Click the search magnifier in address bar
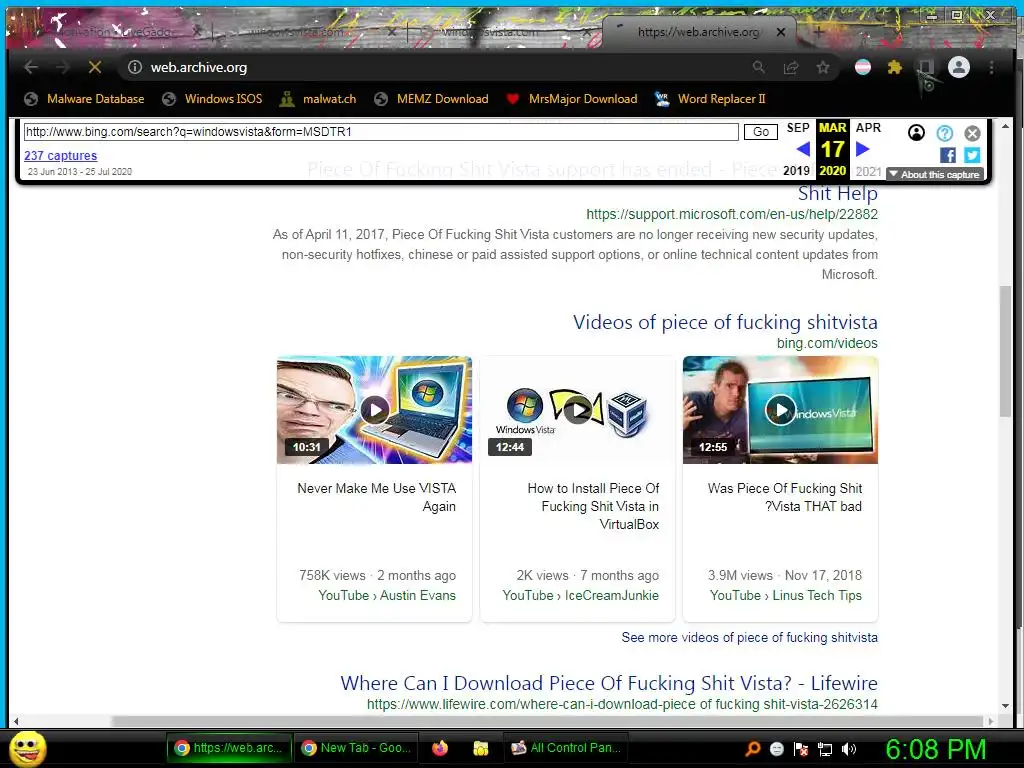This screenshot has width=1024, height=768. 758,67
